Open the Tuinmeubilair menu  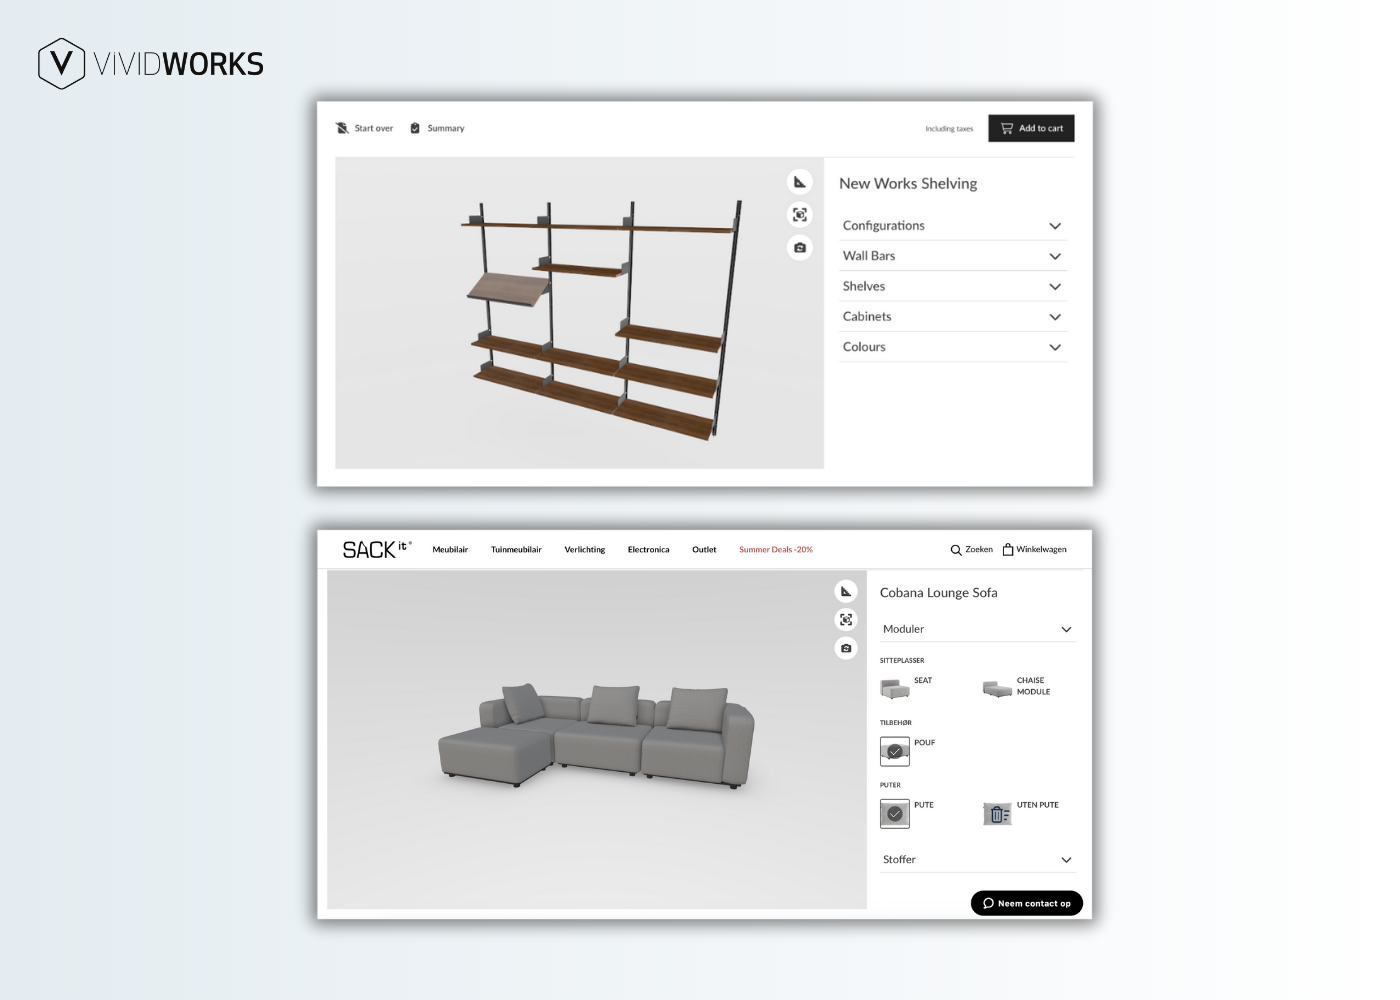[516, 550]
